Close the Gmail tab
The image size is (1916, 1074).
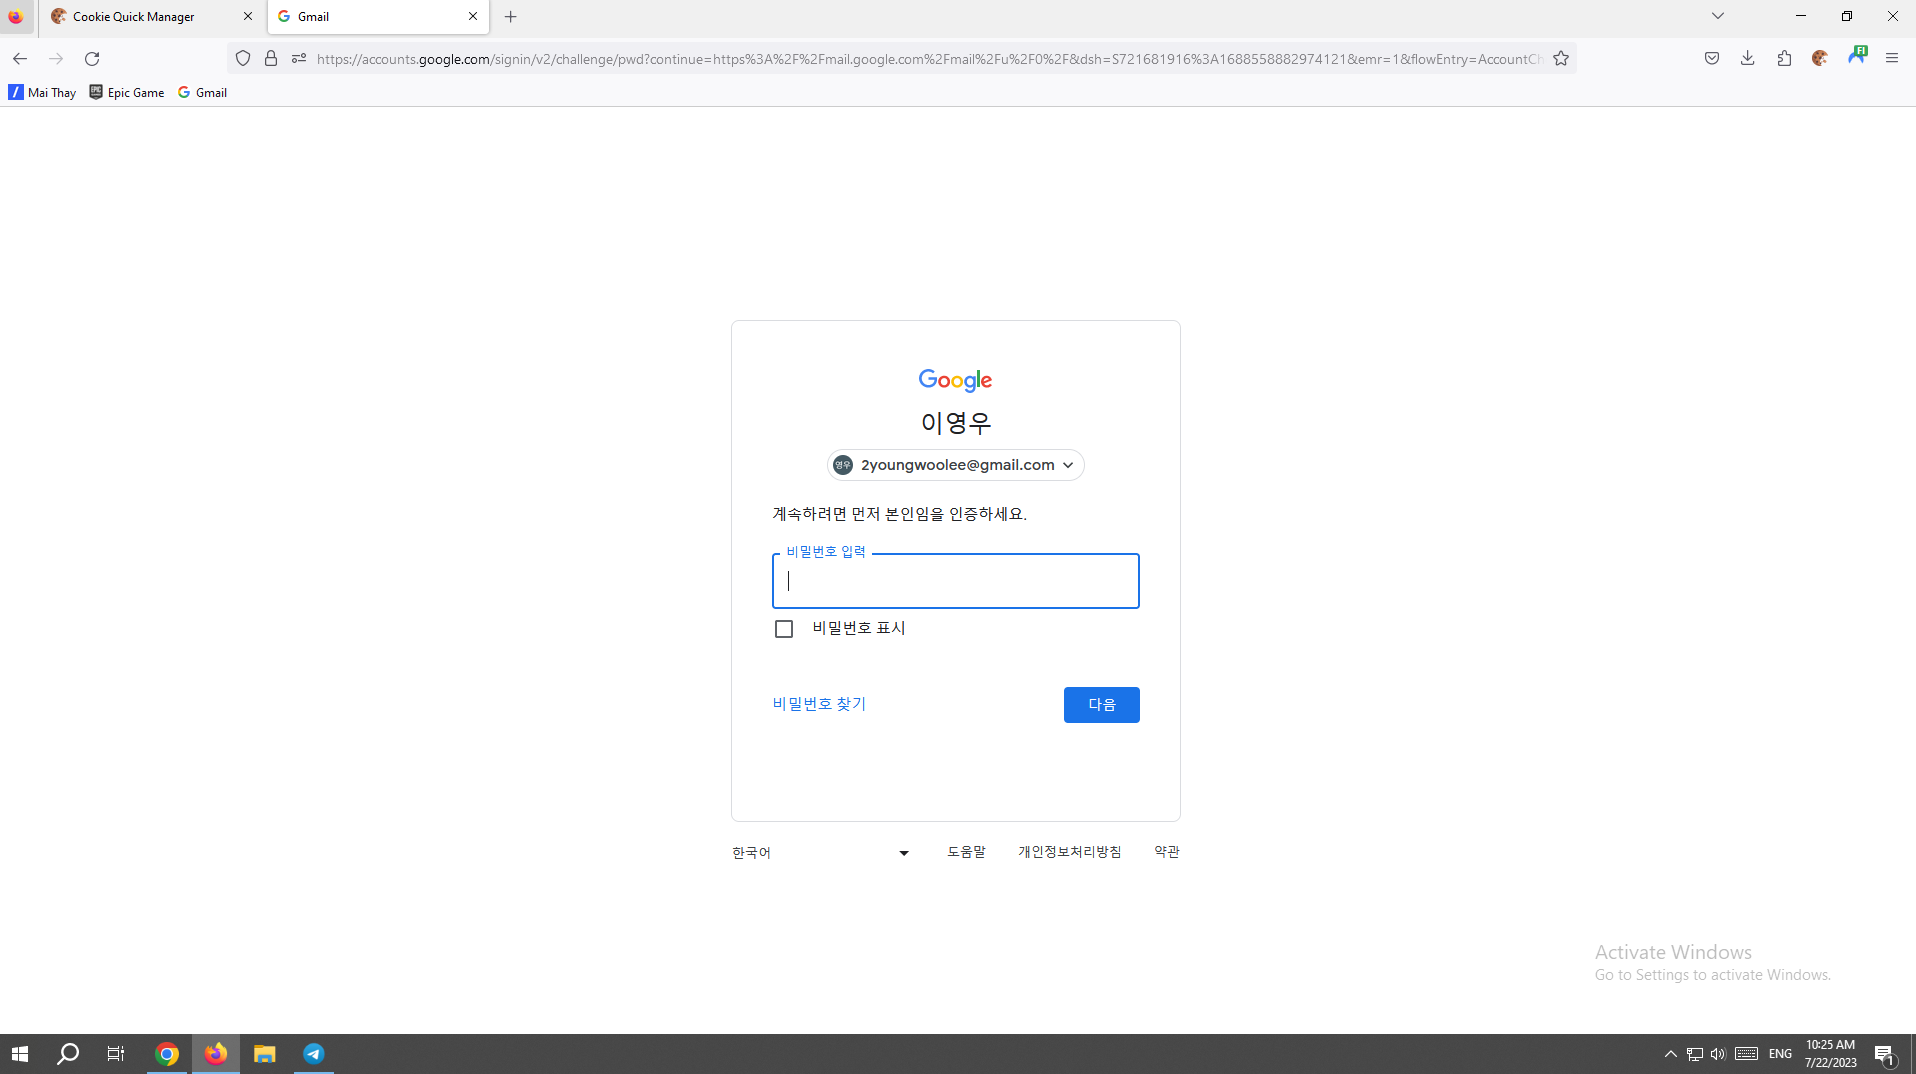tap(473, 16)
